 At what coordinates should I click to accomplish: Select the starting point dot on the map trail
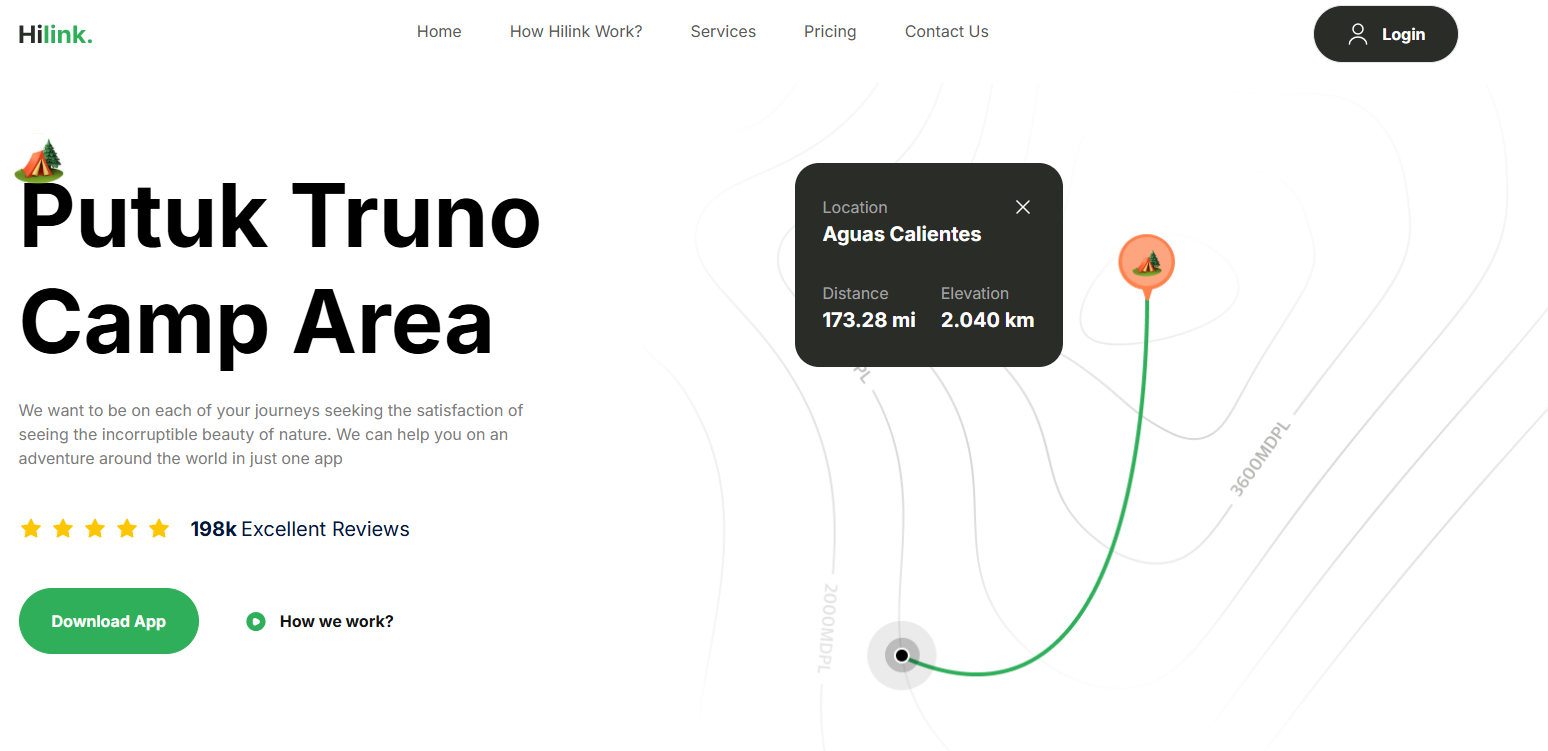pos(901,655)
